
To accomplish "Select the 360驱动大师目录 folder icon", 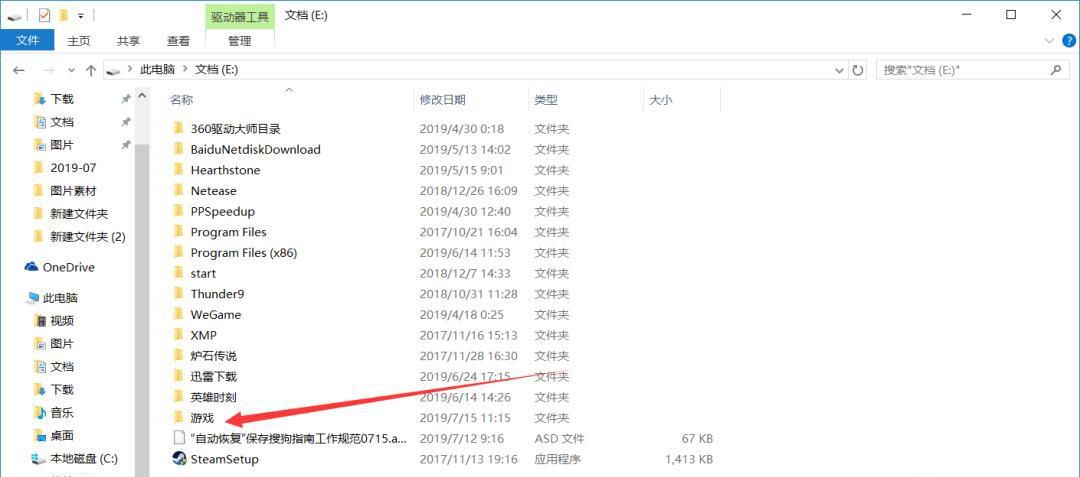I will (178, 128).
